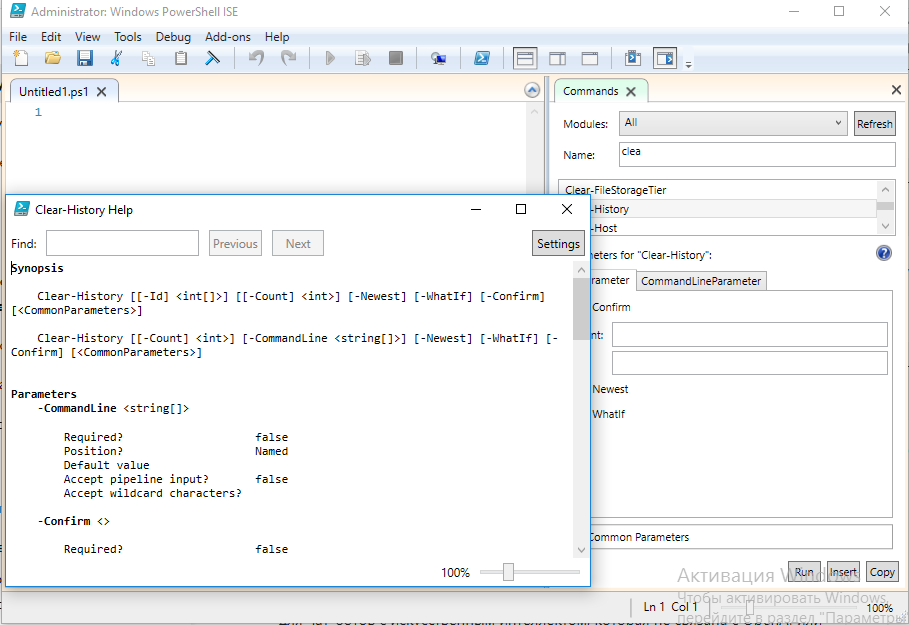Open New Remote PowerShell Tab icon
The width and height of the screenshot is (909, 625).
[439, 58]
